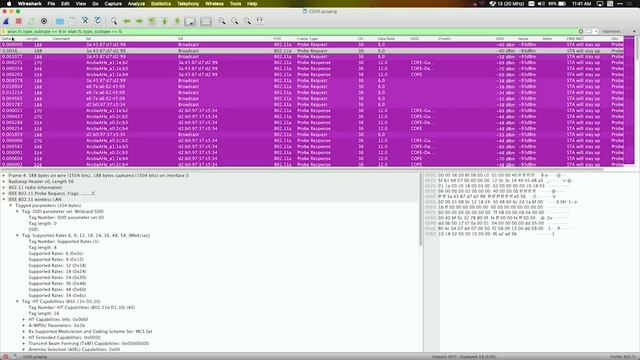Expand the A-MPDU Parameters node
This screenshot has height=360, width=640.
click(x=24, y=325)
